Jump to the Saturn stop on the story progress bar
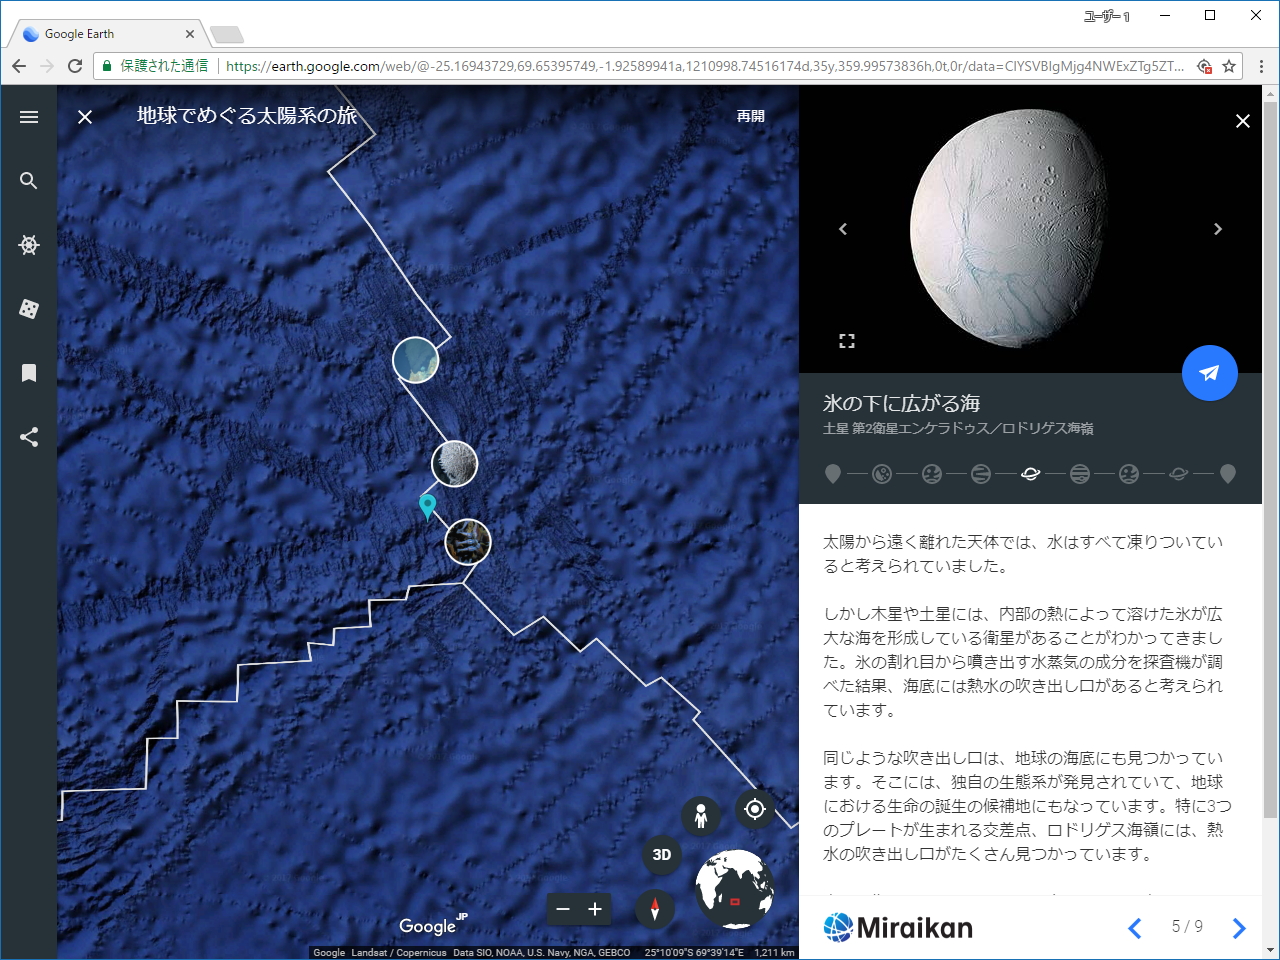 point(1031,473)
